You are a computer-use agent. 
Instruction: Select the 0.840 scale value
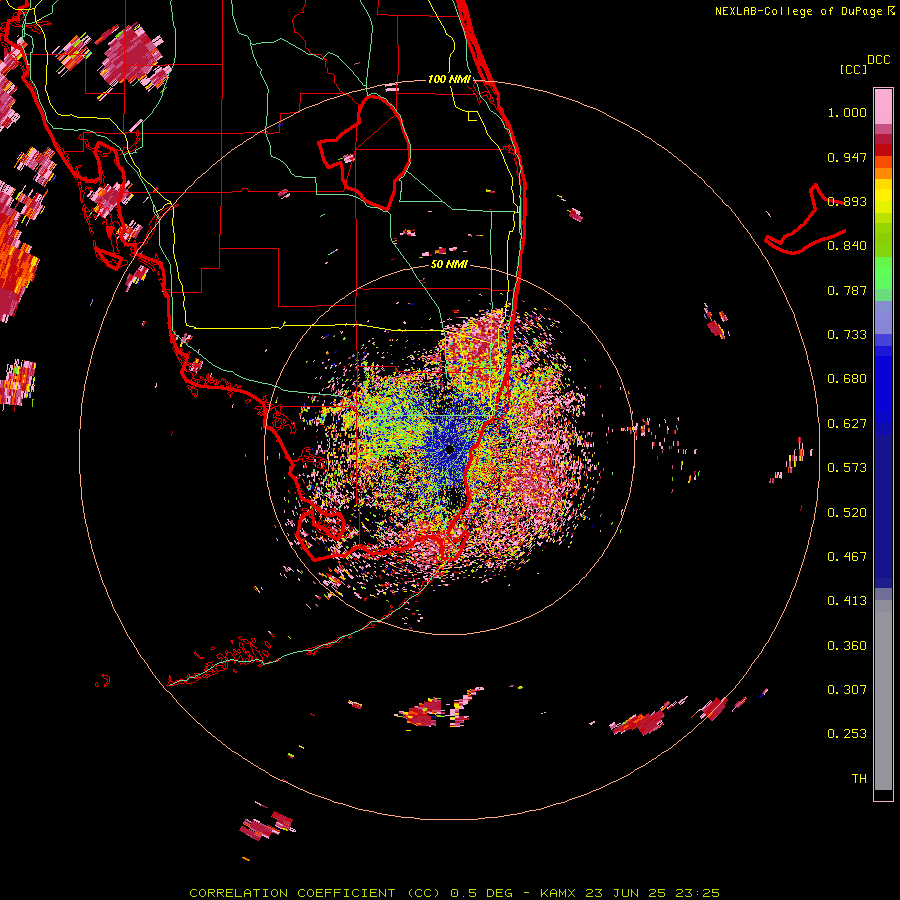tap(847, 246)
